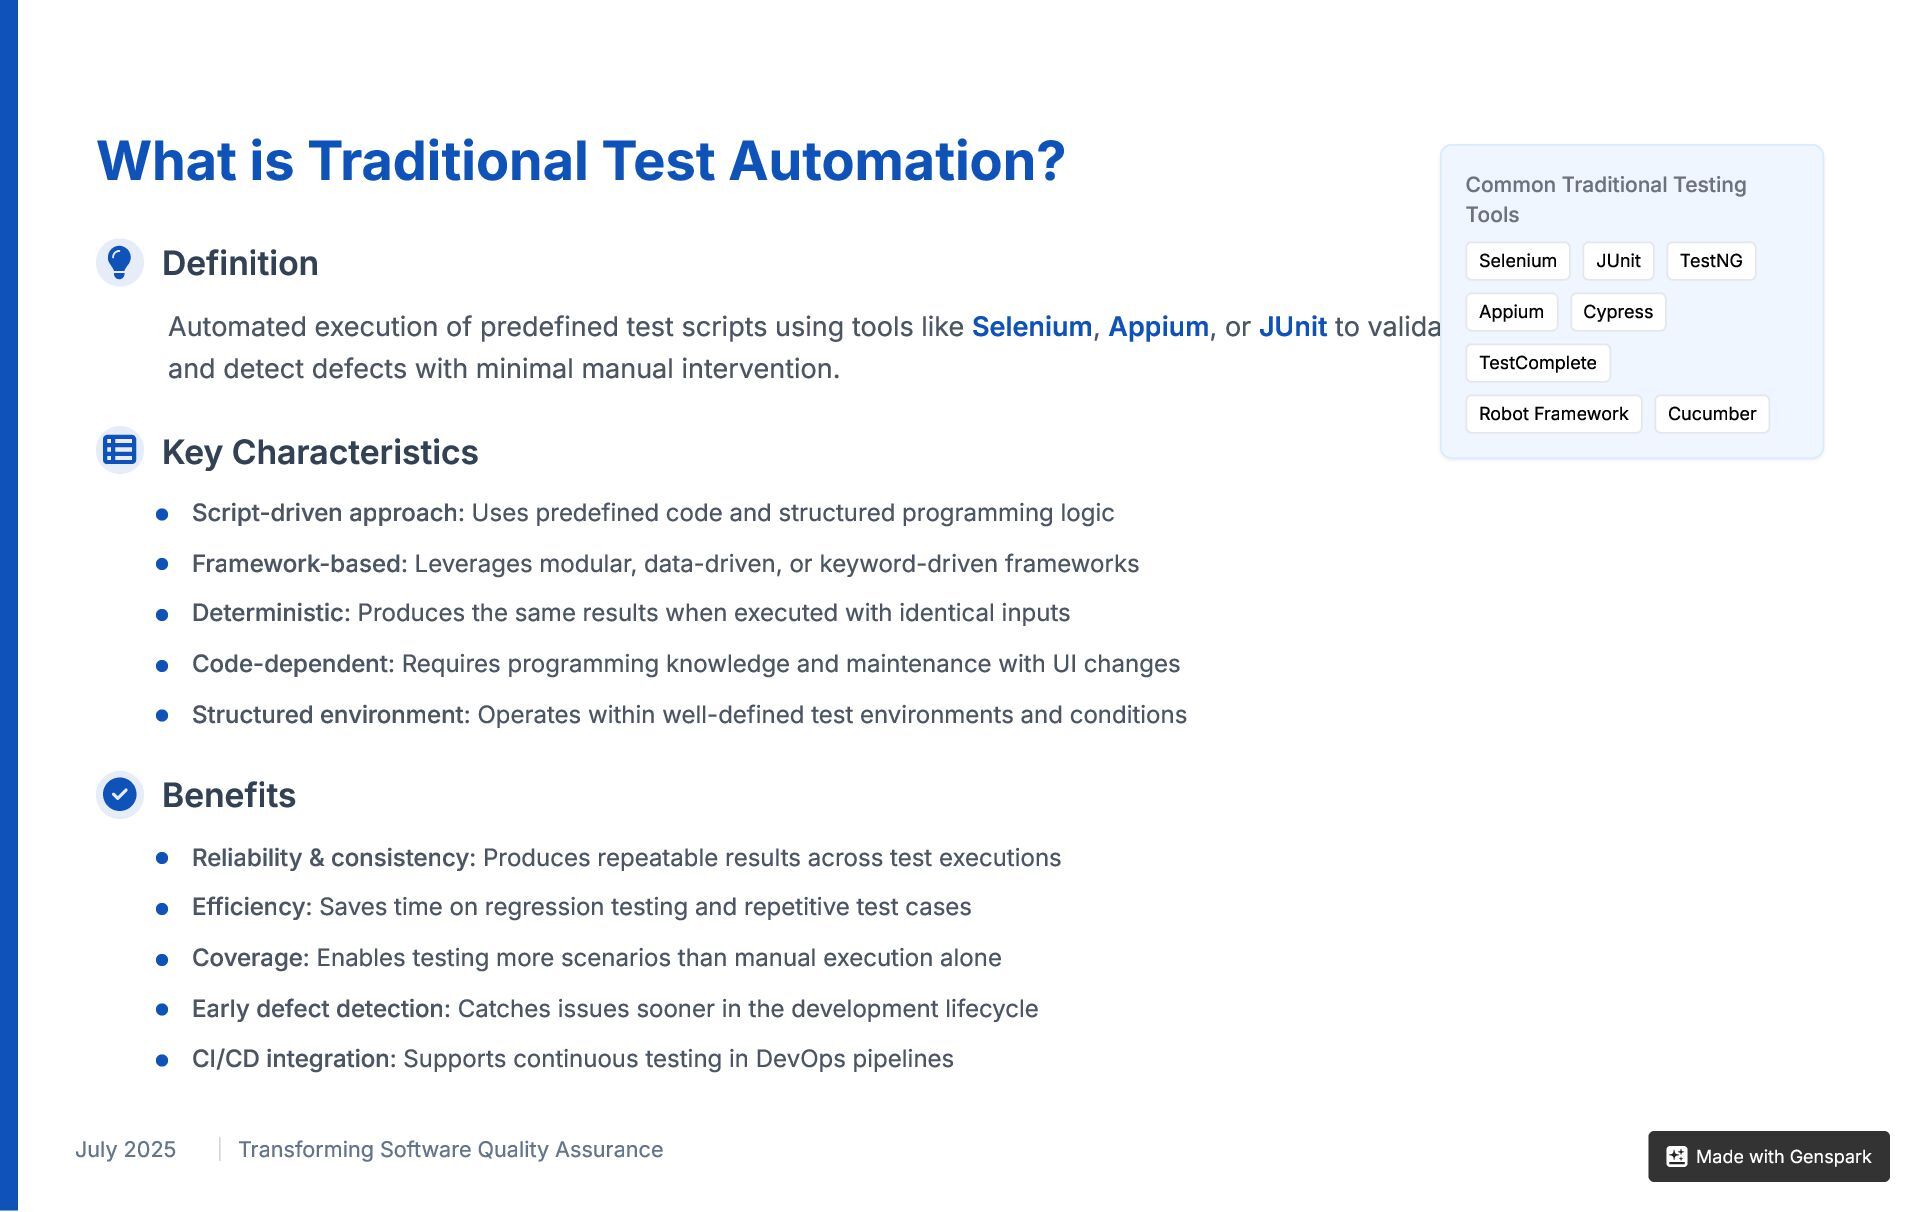The width and height of the screenshot is (1920, 1212).
Task: Click the Common Traditional Testing Tools heading
Action: [x=1606, y=200]
